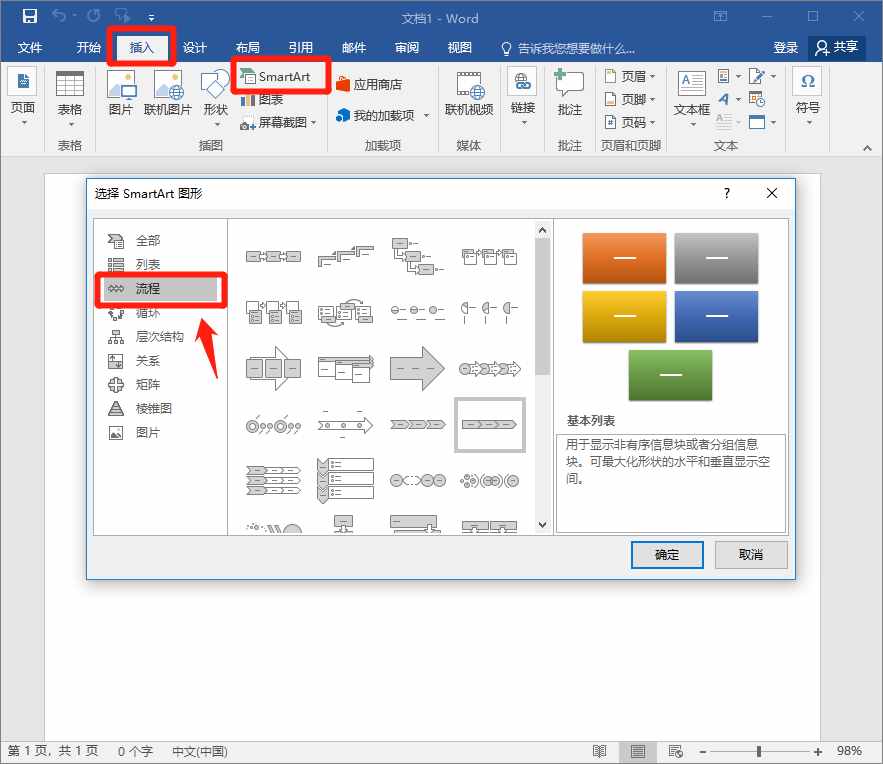Open the App Store (应用商店) add-in
Screen dimensions: 883x764
[x=369, y=84]
